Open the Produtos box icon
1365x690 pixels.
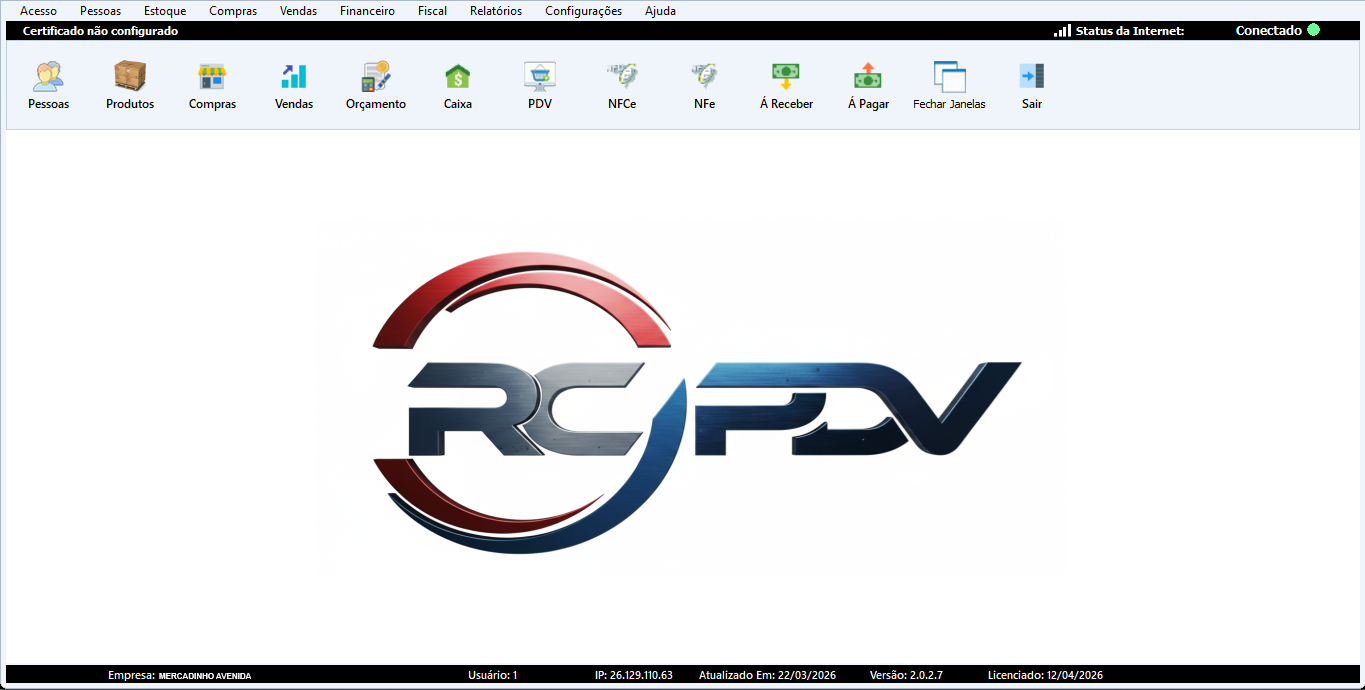point(130,77)
